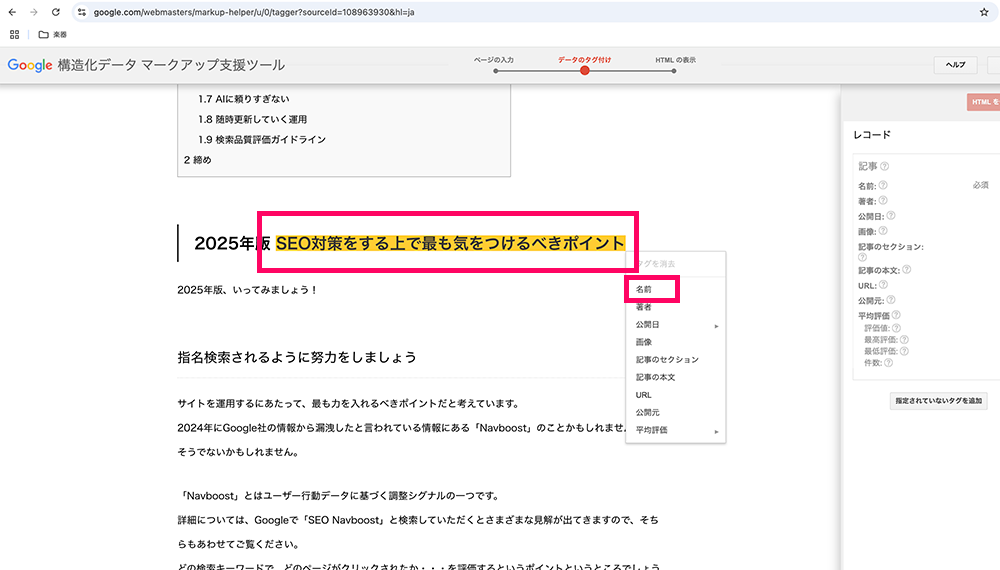
Task: Open help icon beside 公開日 field
Action: coord(891,216)
